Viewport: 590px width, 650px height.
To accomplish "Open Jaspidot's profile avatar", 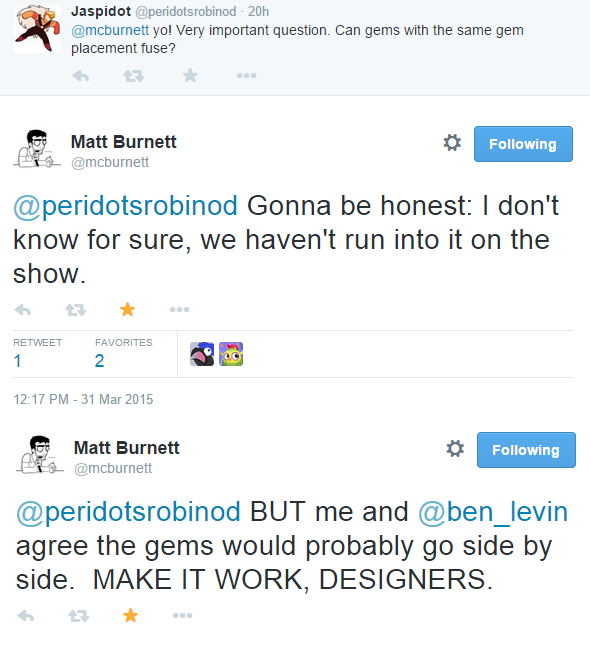I will (x=37, y=29).
